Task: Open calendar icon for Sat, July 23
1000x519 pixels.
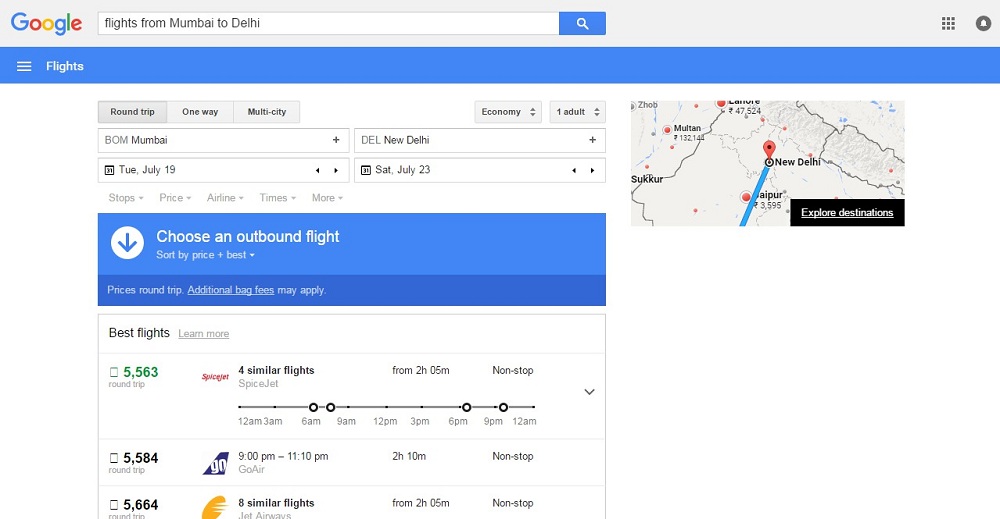Action: [365, 170]
